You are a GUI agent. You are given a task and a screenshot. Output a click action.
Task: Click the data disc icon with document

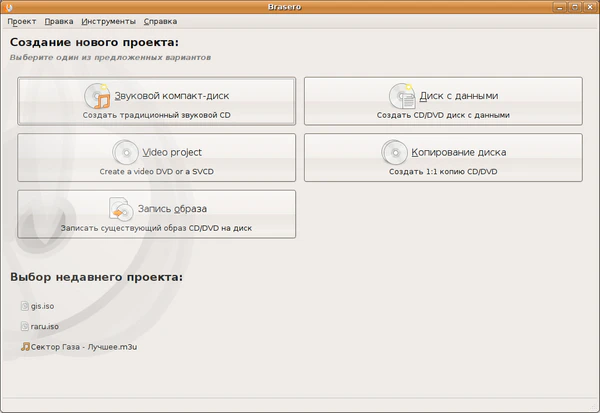402,96
